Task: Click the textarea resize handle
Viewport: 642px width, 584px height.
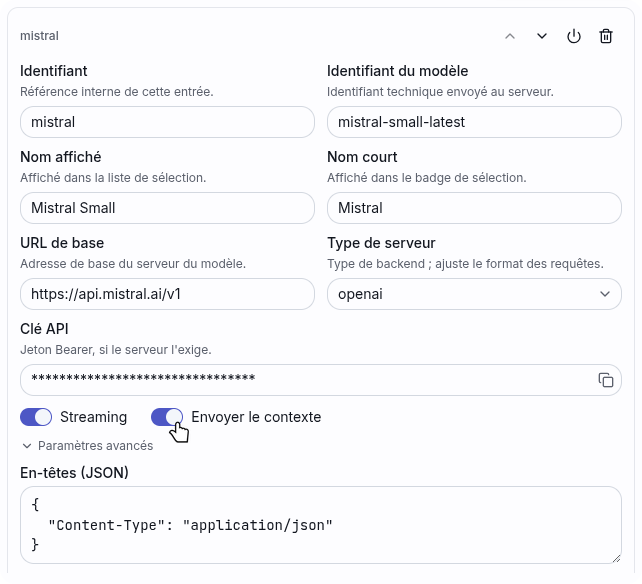Action: pyautogui.click(x=616, y=559)
